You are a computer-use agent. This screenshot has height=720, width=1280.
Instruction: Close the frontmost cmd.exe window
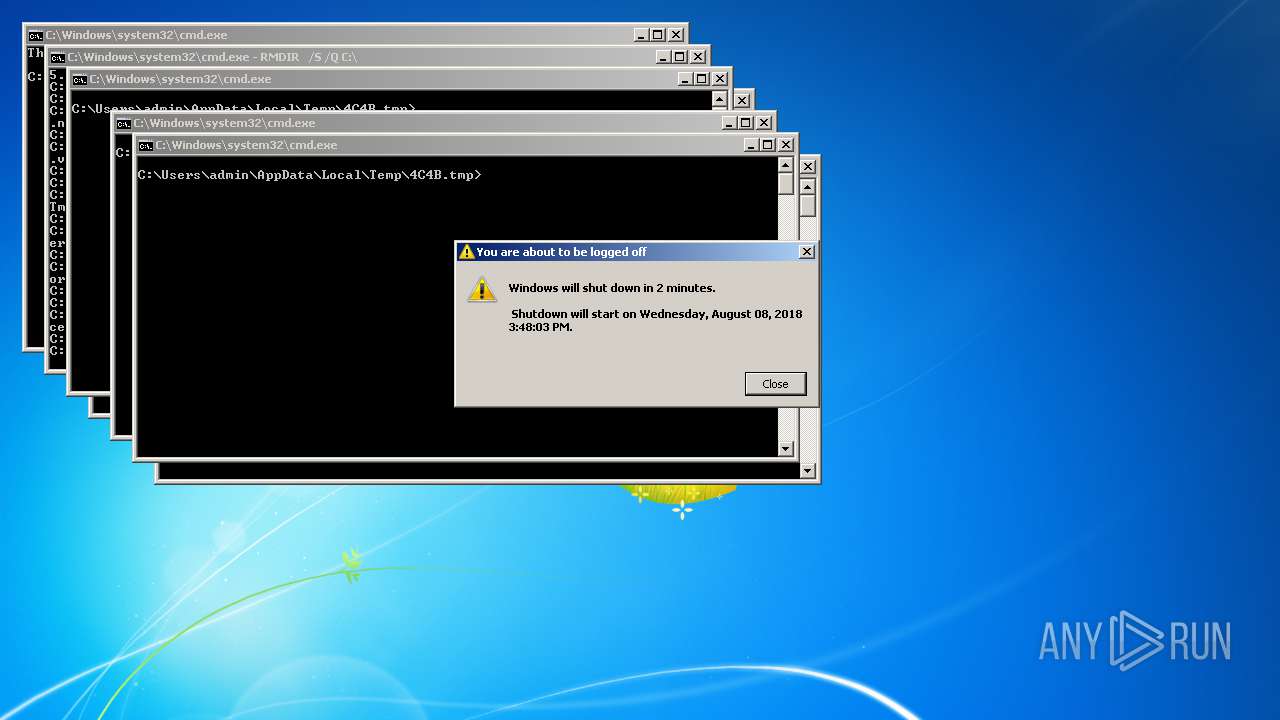point(786,145)
